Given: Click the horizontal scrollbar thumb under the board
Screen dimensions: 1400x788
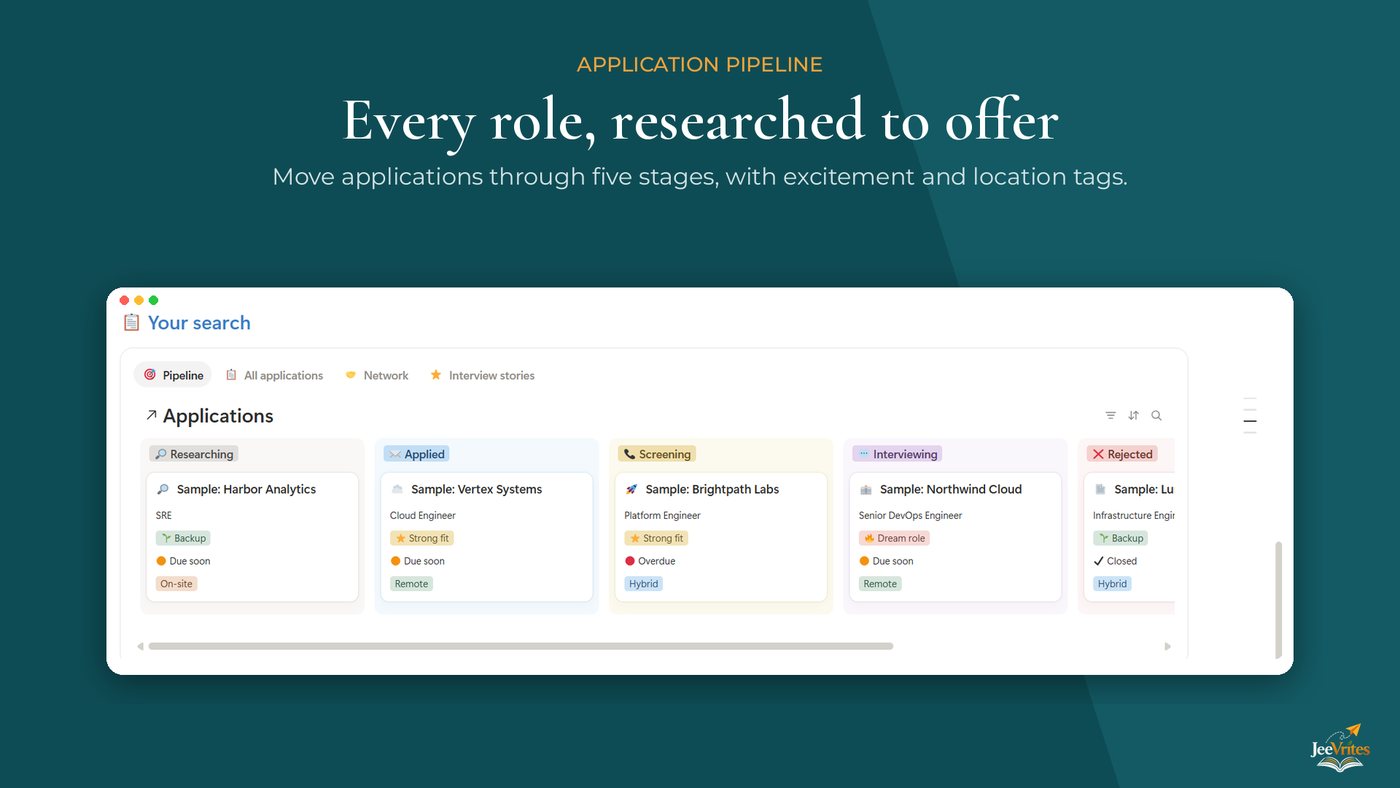Looking at the screenshot, I should click(x=520, y=646).
